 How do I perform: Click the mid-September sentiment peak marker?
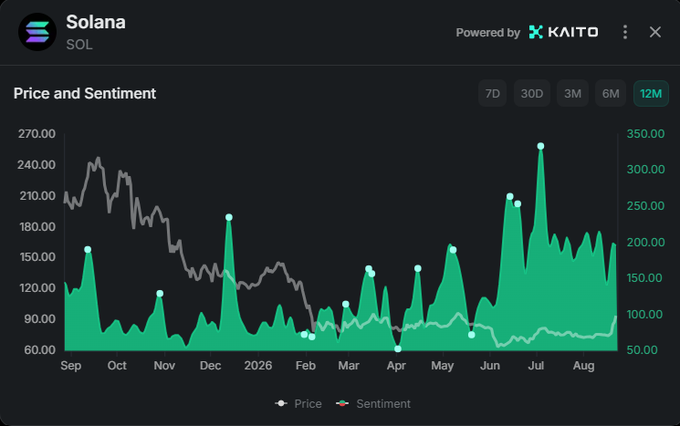tap(88, 249)
